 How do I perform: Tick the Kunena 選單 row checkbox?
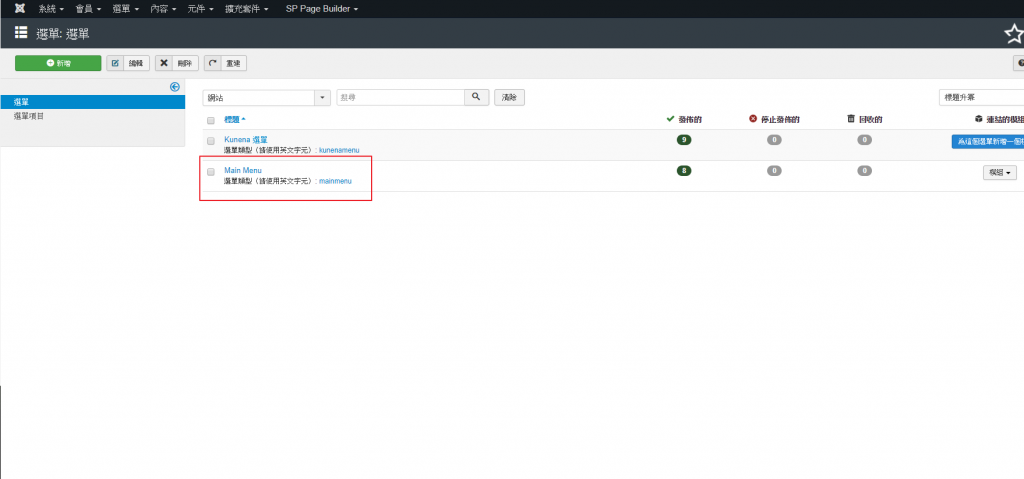211,141
